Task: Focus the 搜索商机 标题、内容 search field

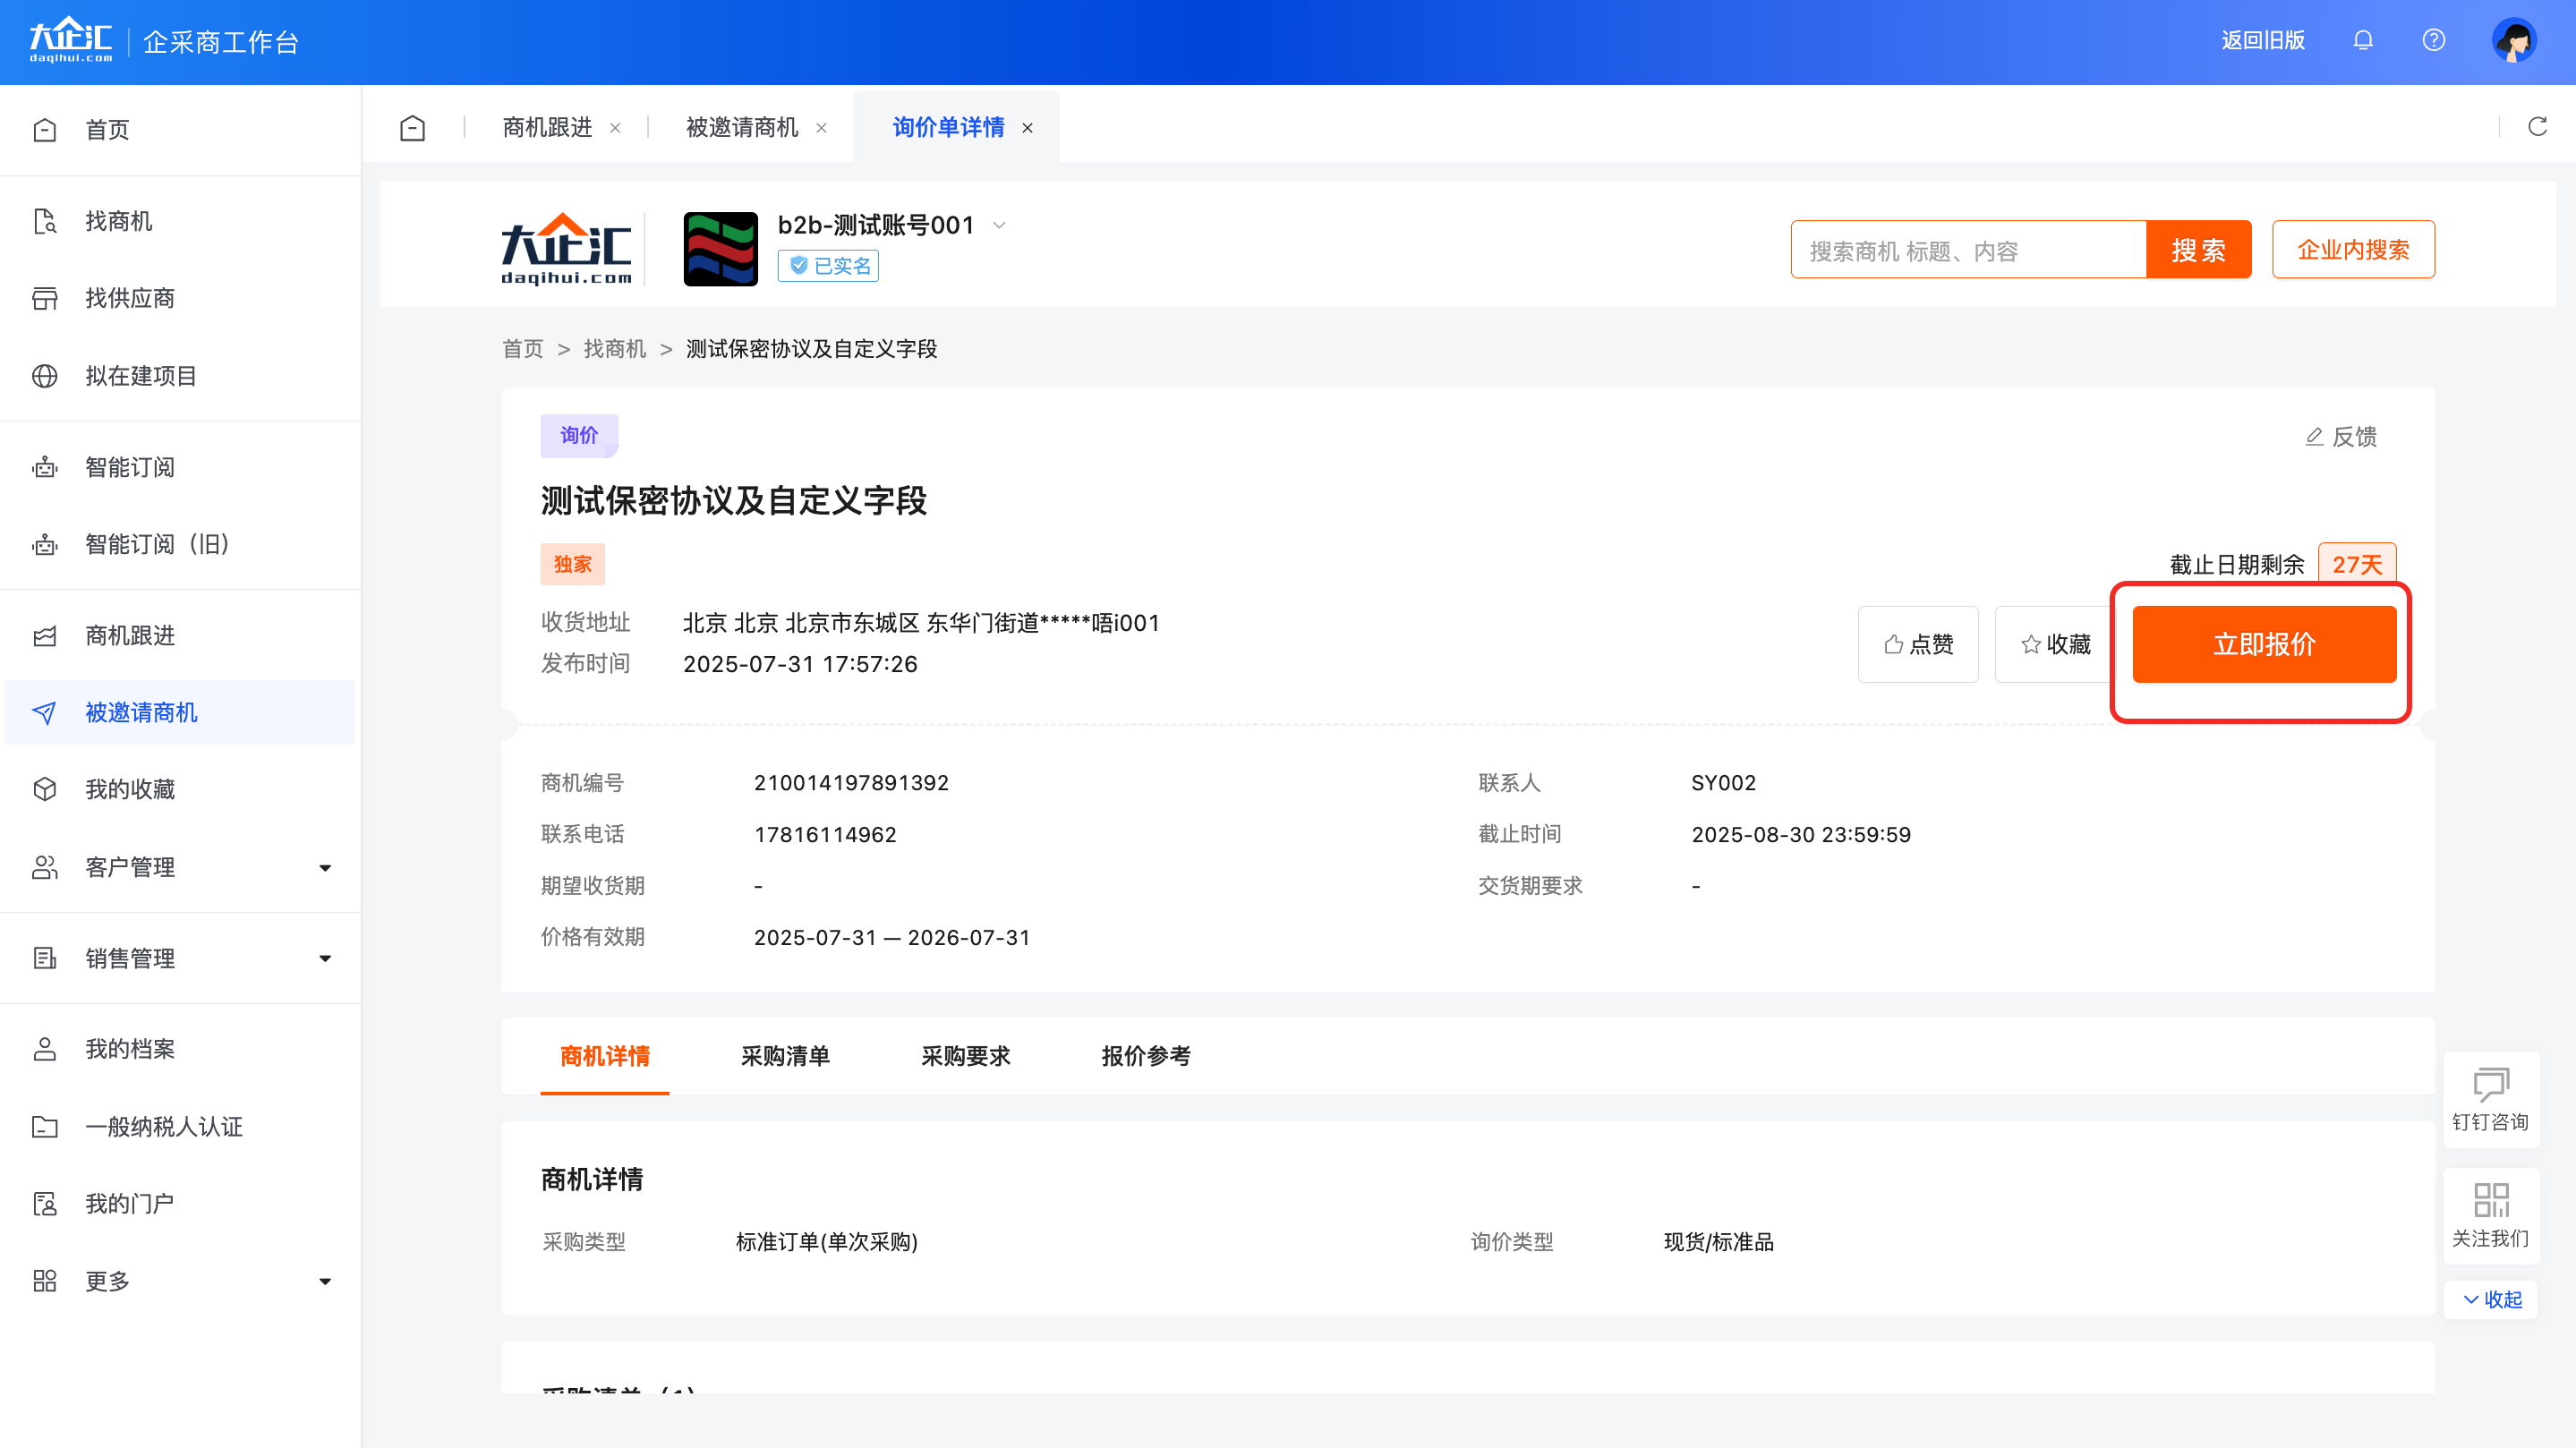Action: (1968, 250)
